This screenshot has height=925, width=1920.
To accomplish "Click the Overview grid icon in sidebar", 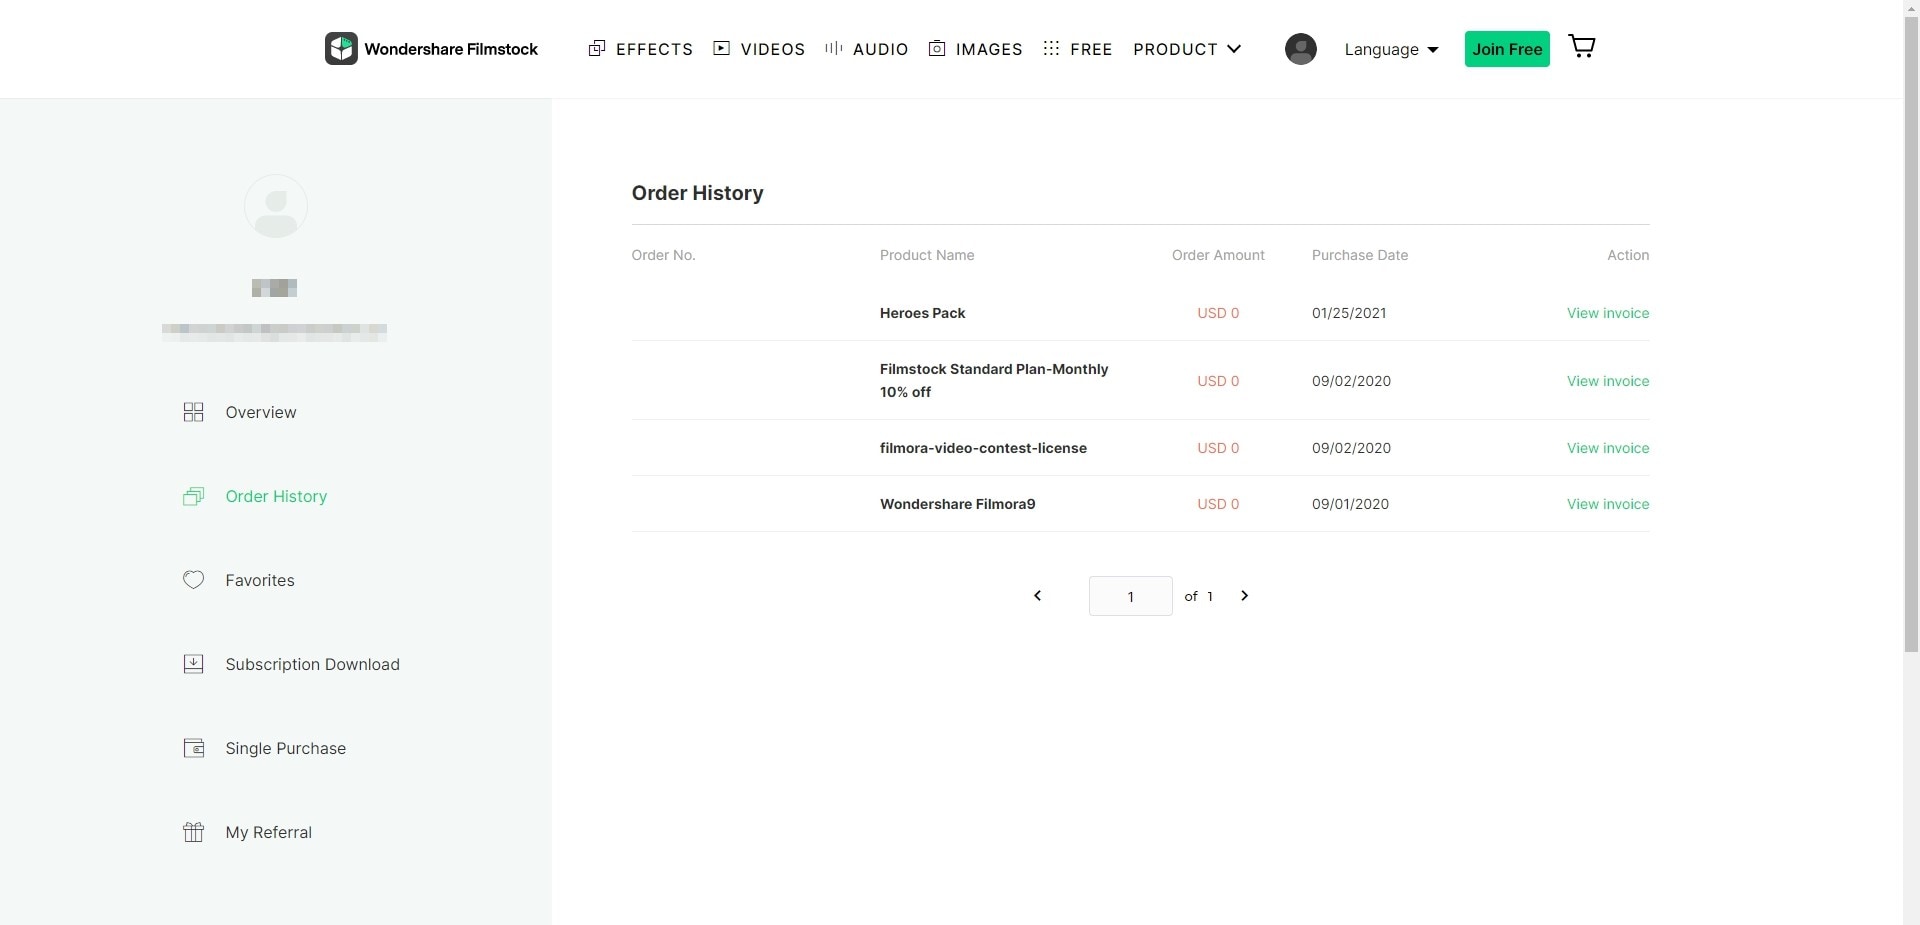I will pos(193,412).
